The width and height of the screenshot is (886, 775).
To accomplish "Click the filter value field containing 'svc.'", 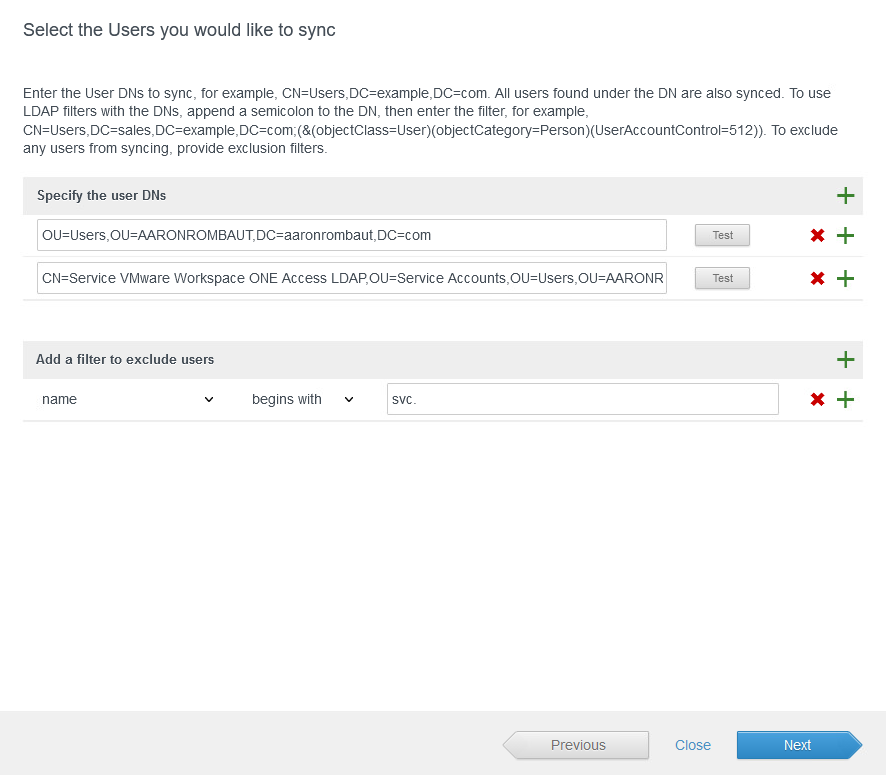I will [x=582, y=399].
